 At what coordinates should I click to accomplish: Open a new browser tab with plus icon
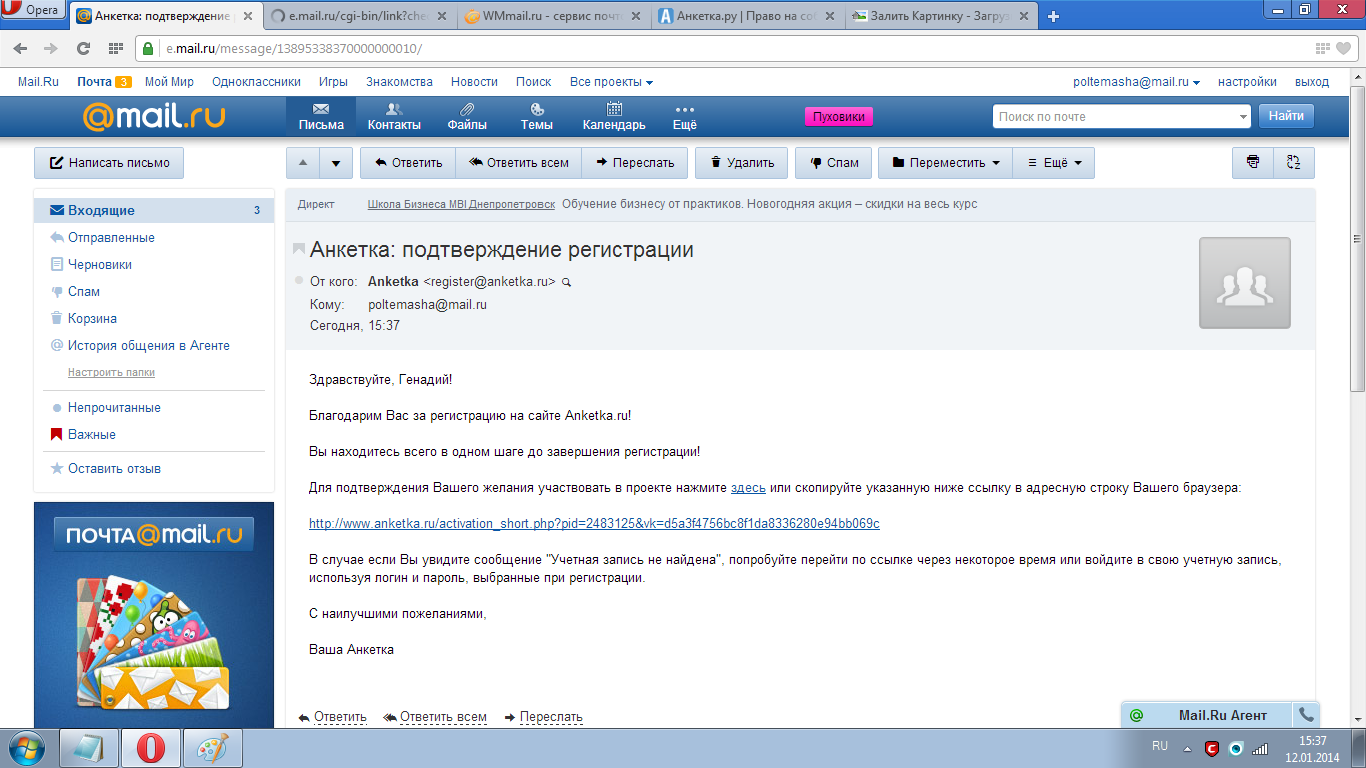pyautogui.click(x=1053, y=16)
